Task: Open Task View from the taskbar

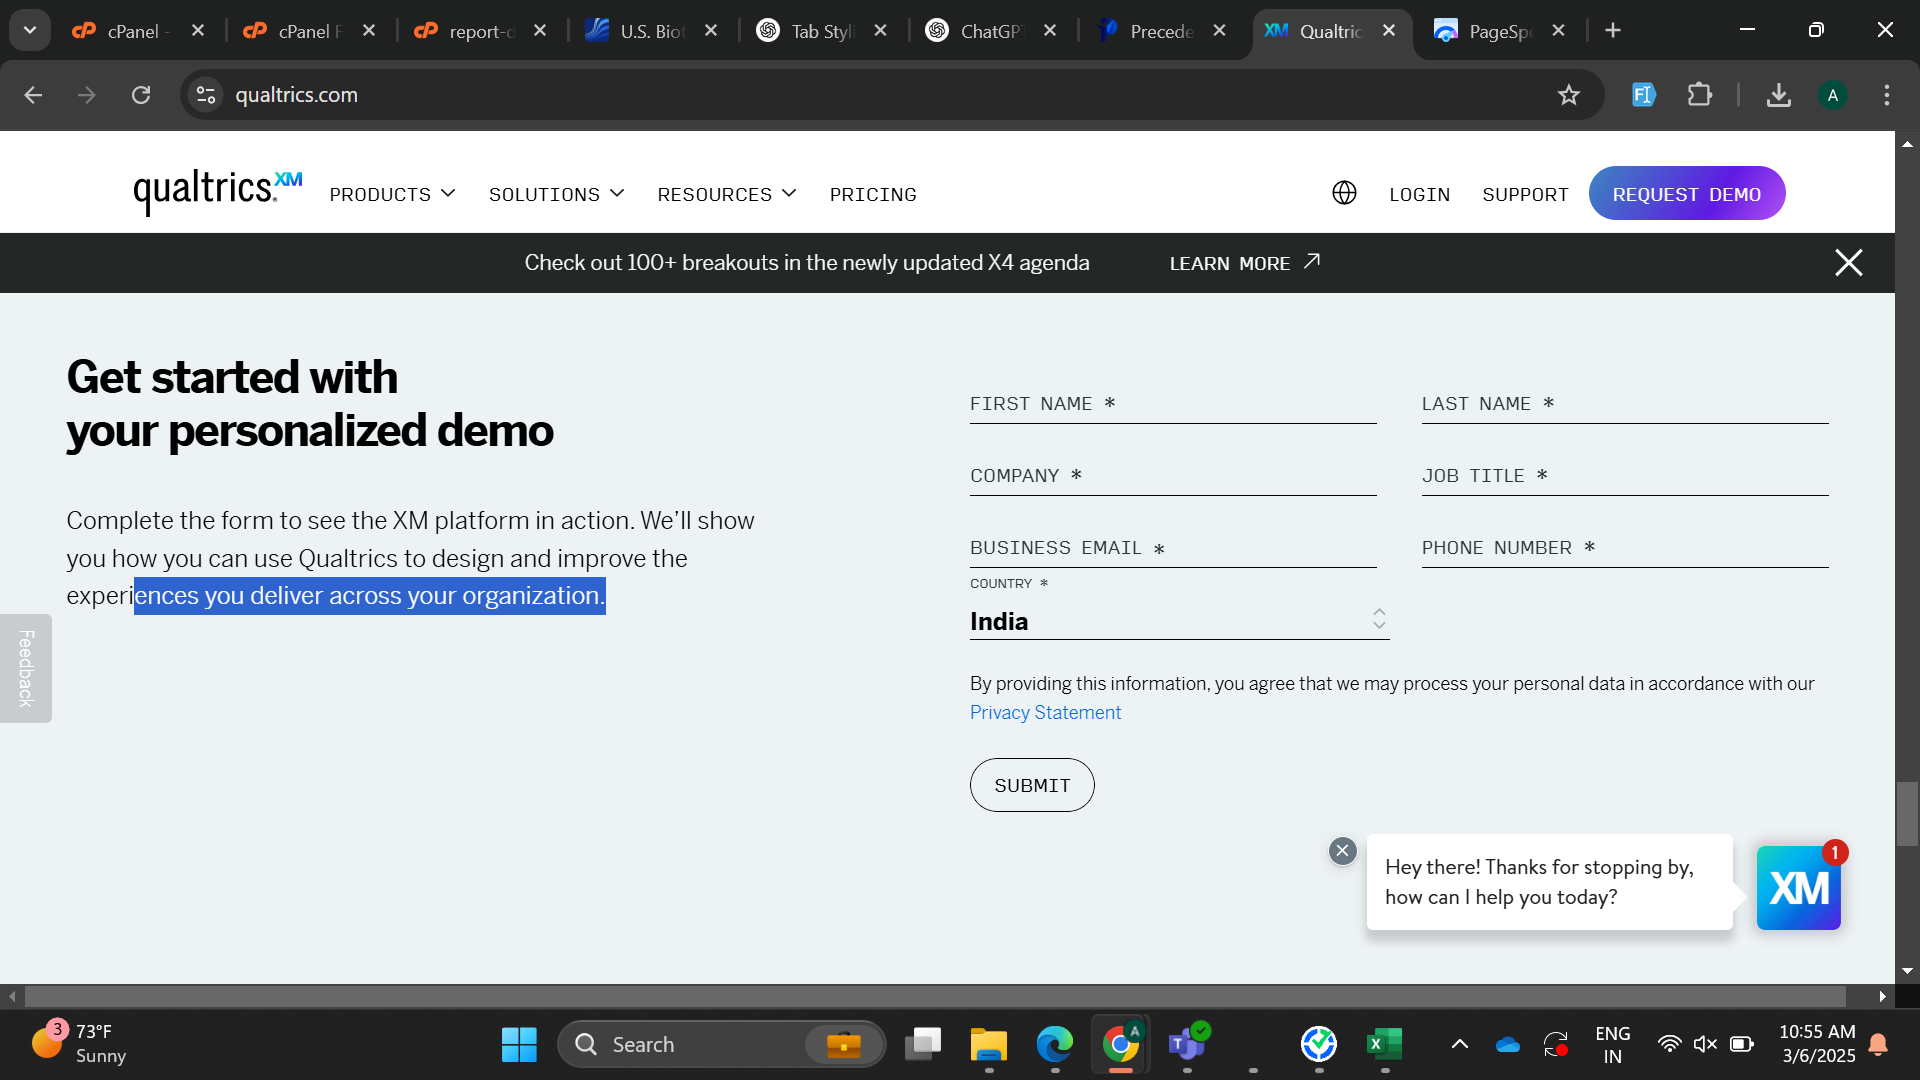Action: [922, 1045]
